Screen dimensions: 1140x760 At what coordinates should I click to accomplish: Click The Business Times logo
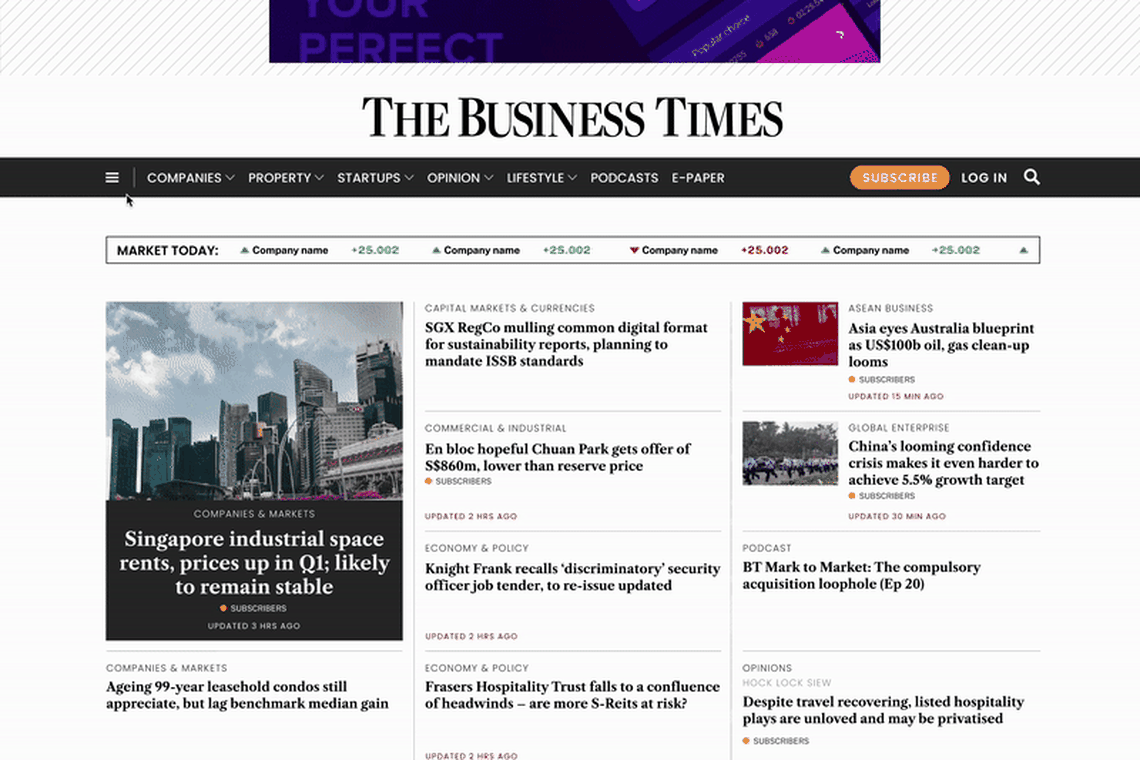tap(572, 118)
